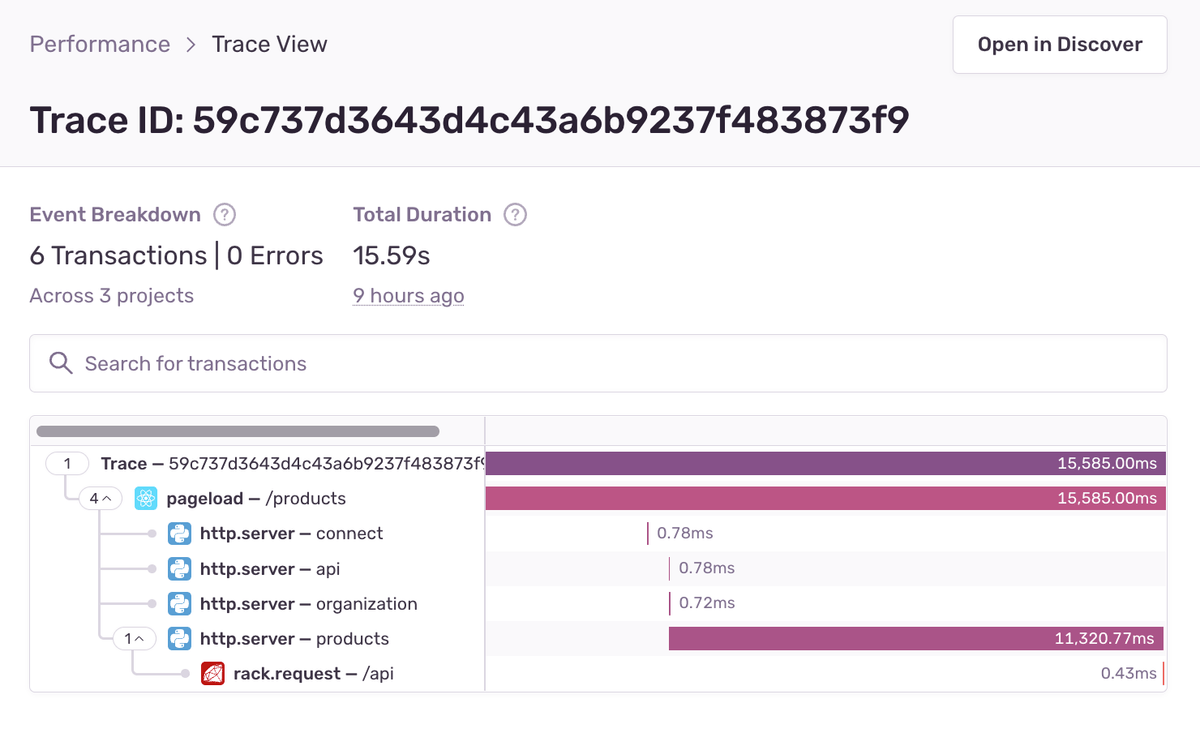Screen dimensions: 1200x746
Task: Click the magnifier icon in the search box
Action: (61, 363)
